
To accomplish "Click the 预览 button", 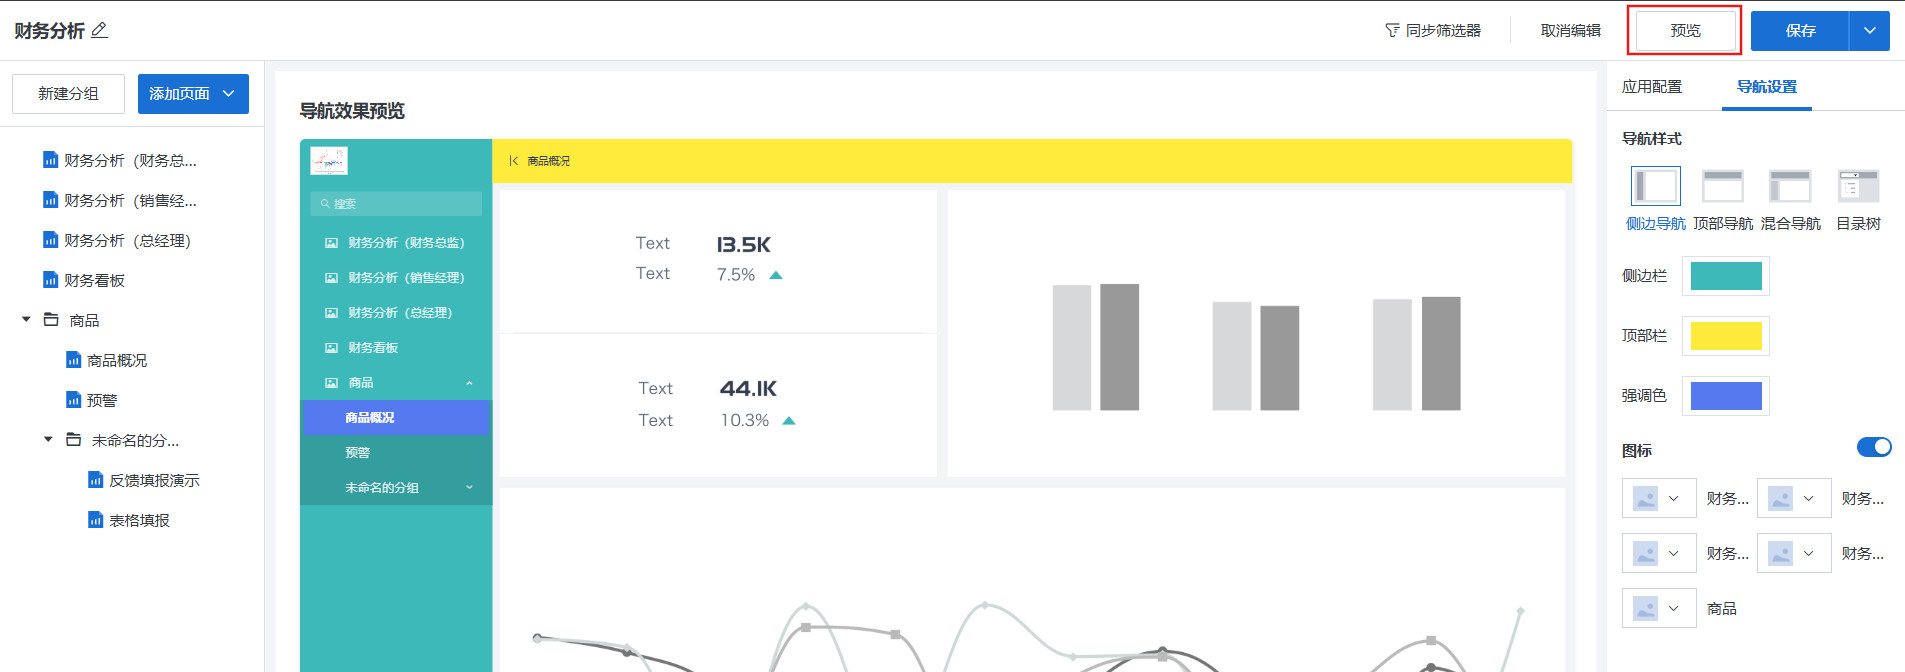I will coord(1685,31).
